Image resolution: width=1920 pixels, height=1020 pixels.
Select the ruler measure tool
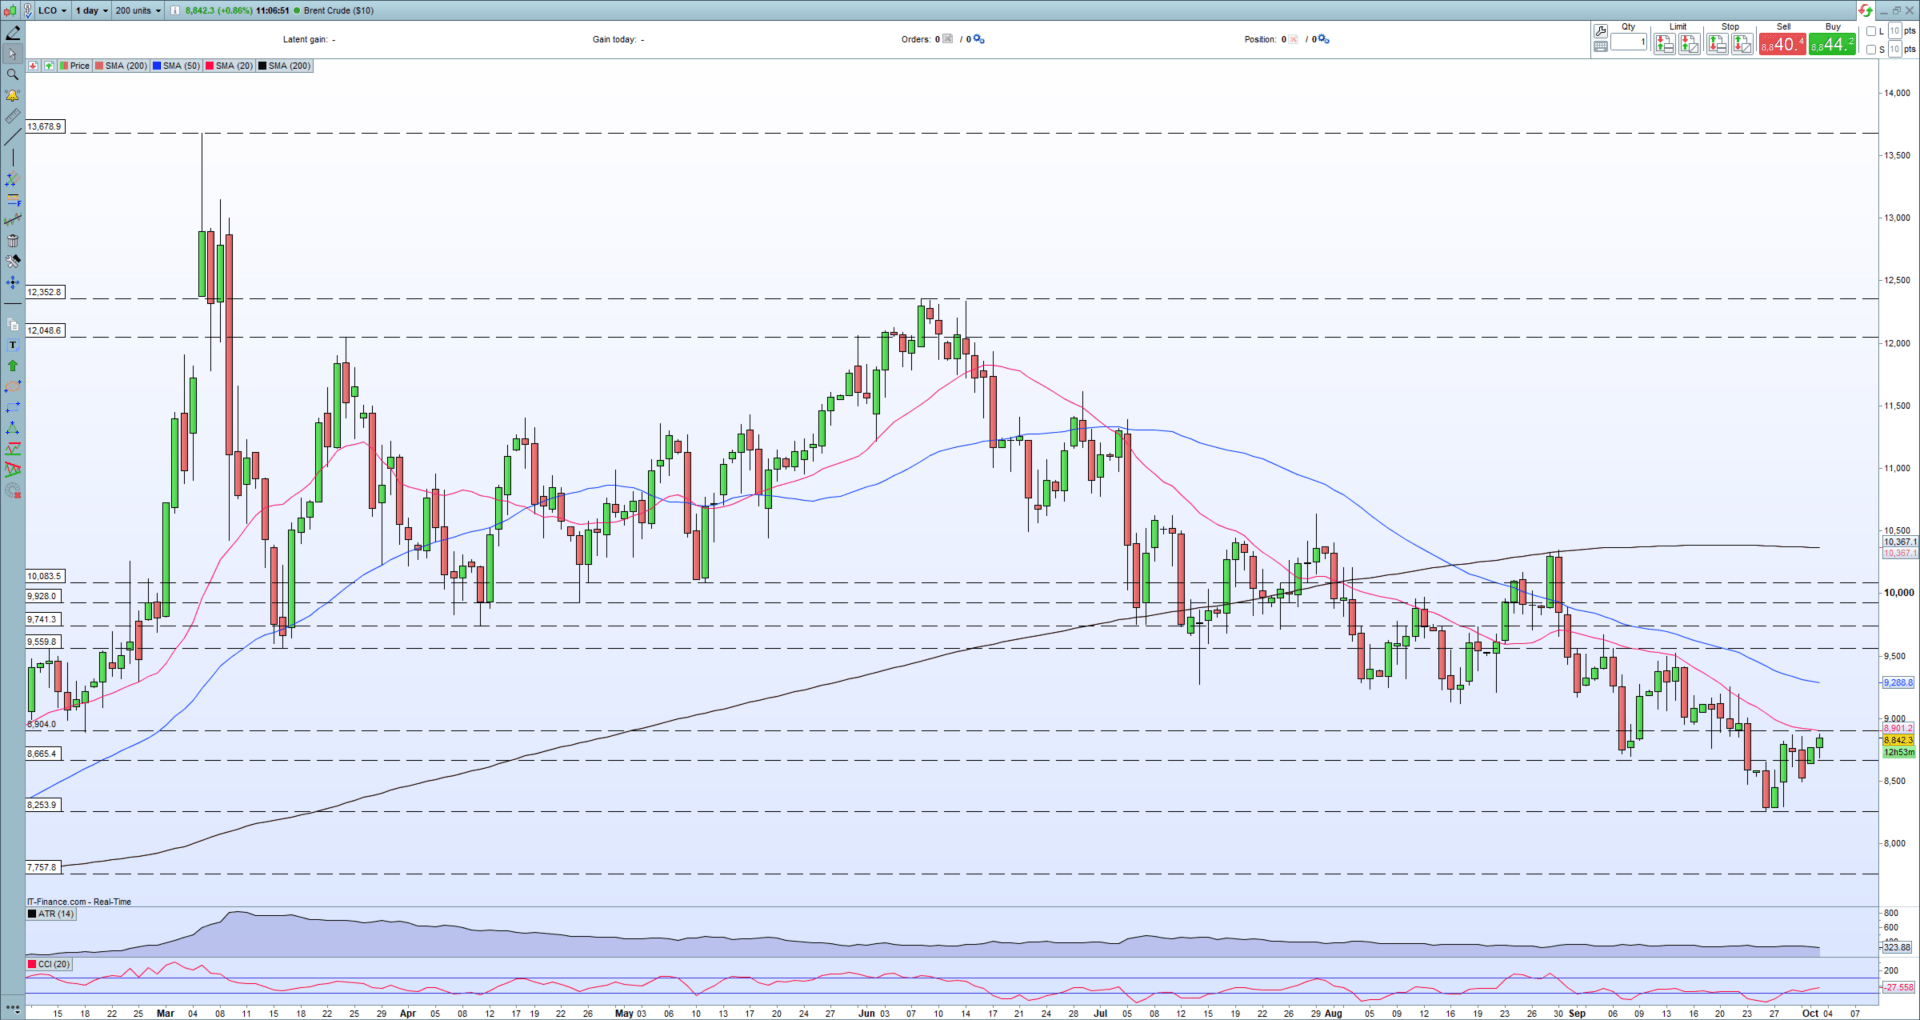tap(13, 116)
